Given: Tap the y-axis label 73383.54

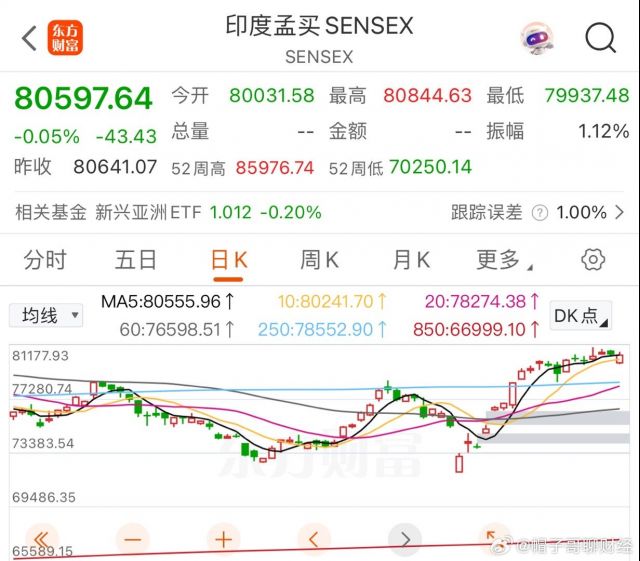Looking at the screenshot, I should point(43,443).
